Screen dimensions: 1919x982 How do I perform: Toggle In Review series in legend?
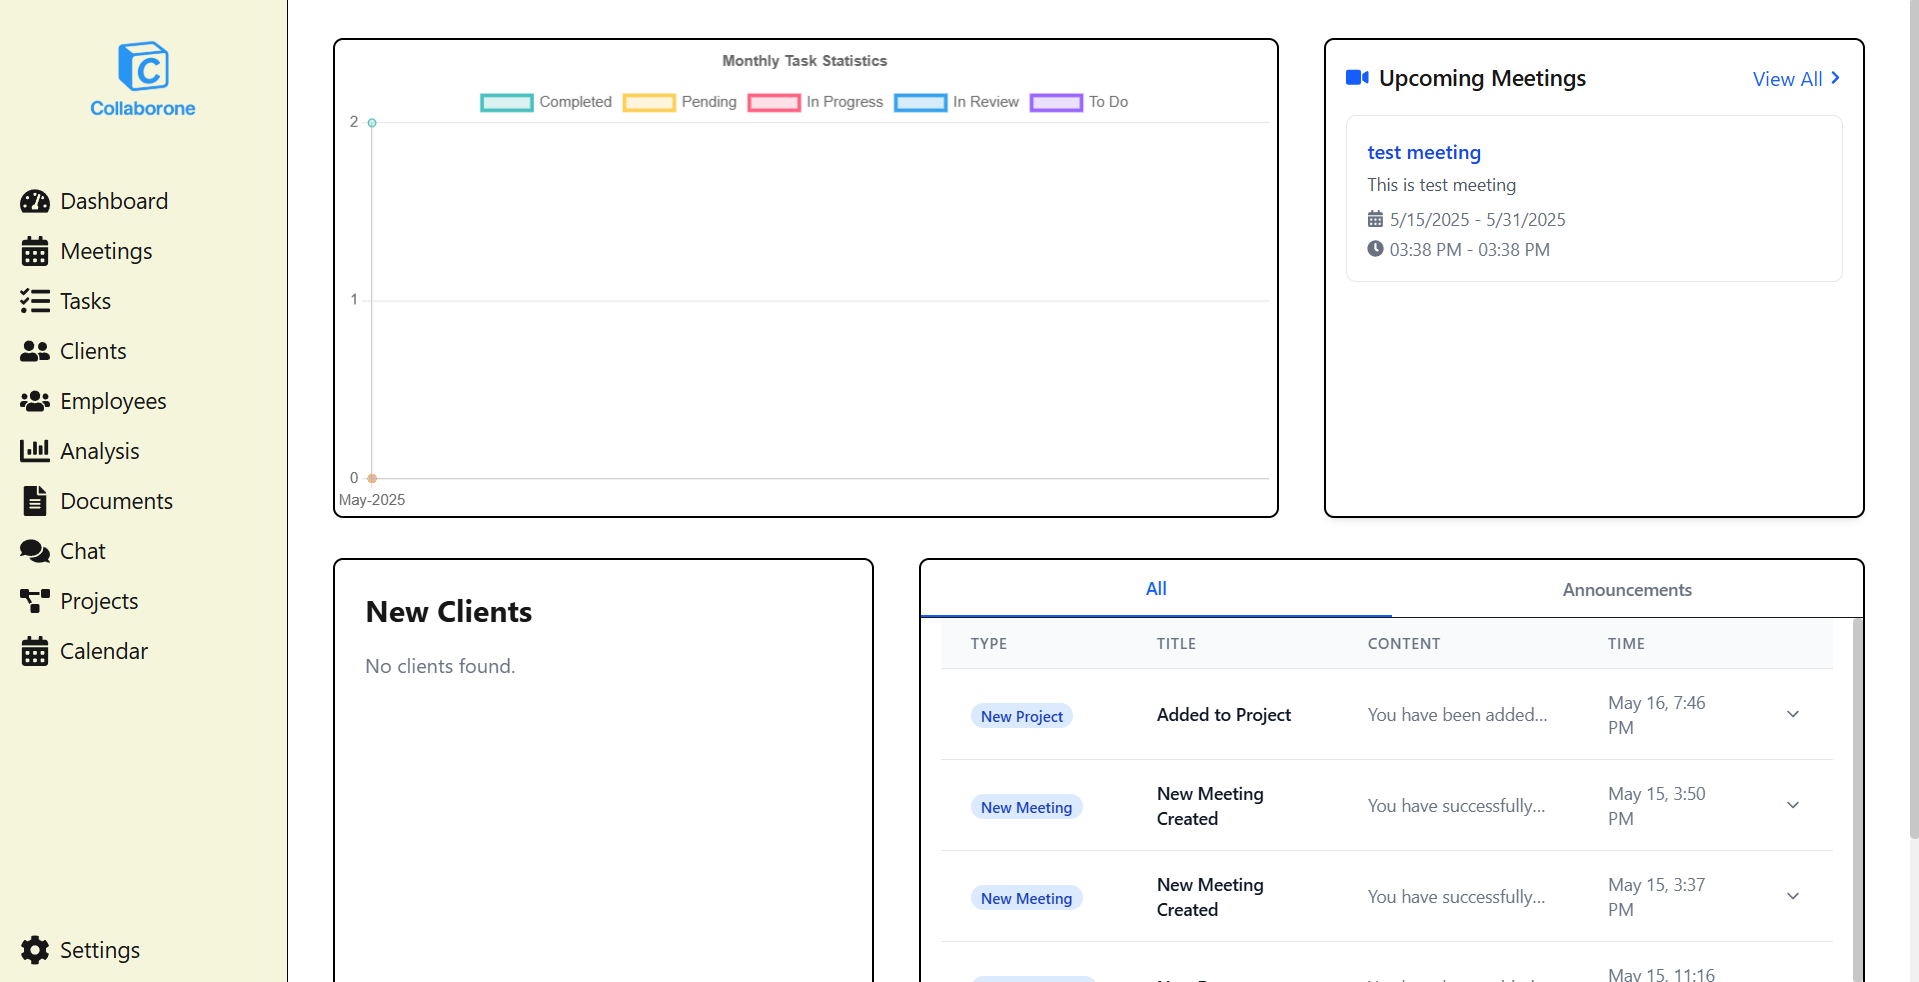coord(957,102)
